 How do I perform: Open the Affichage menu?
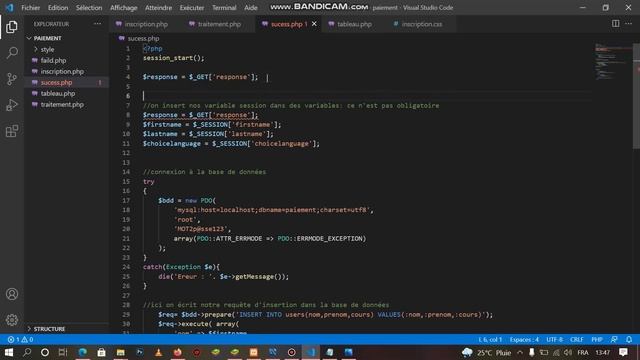click(x=124, y=8)
